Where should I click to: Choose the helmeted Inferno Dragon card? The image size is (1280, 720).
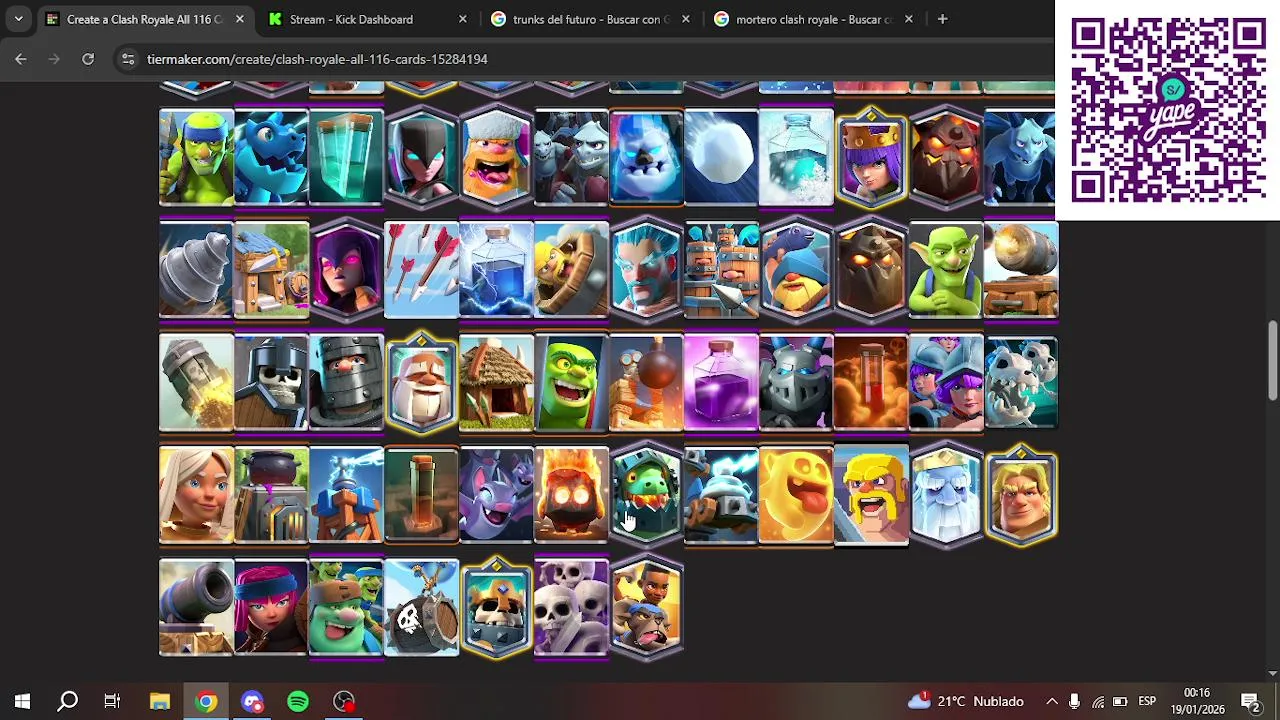click(646, 495)
